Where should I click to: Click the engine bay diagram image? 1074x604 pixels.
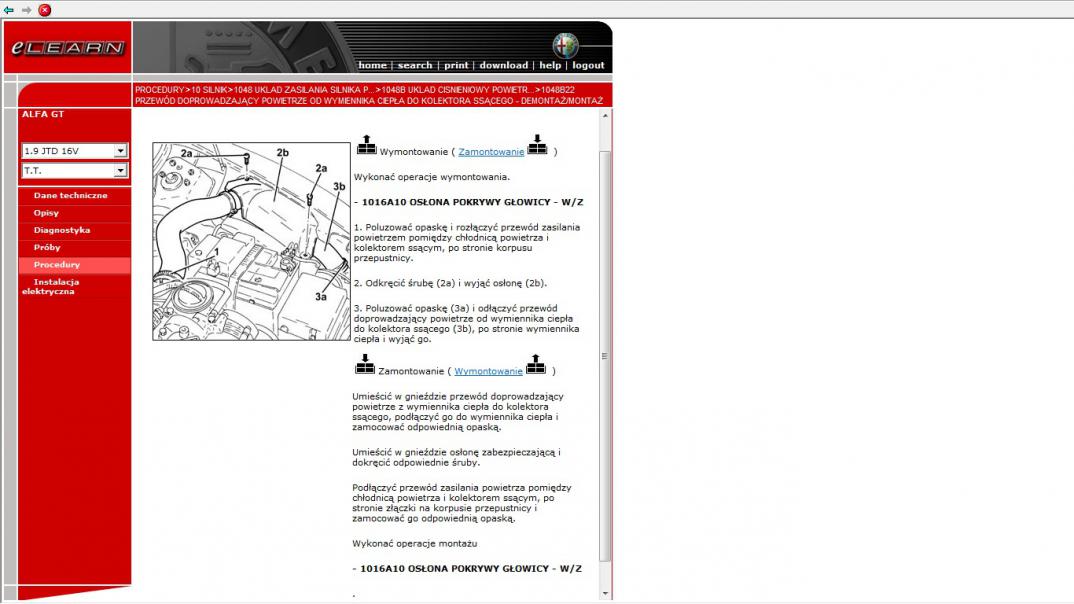tap(251, 241)
